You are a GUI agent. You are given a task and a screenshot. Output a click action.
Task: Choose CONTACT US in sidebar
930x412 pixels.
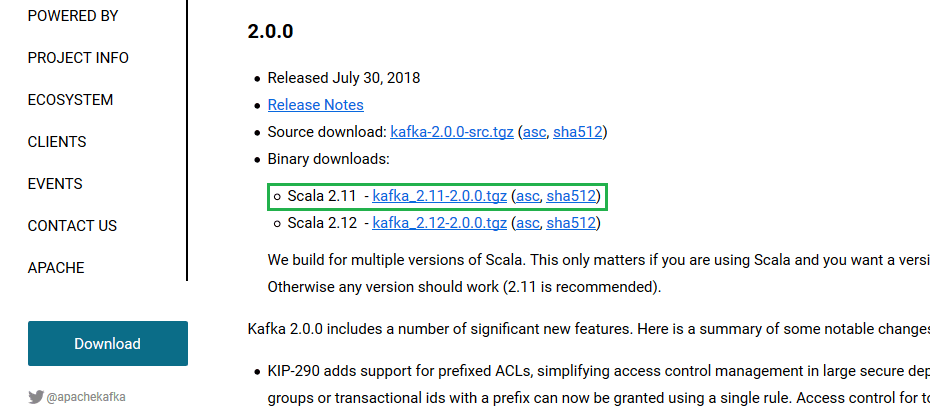click(x=72, y=226)
